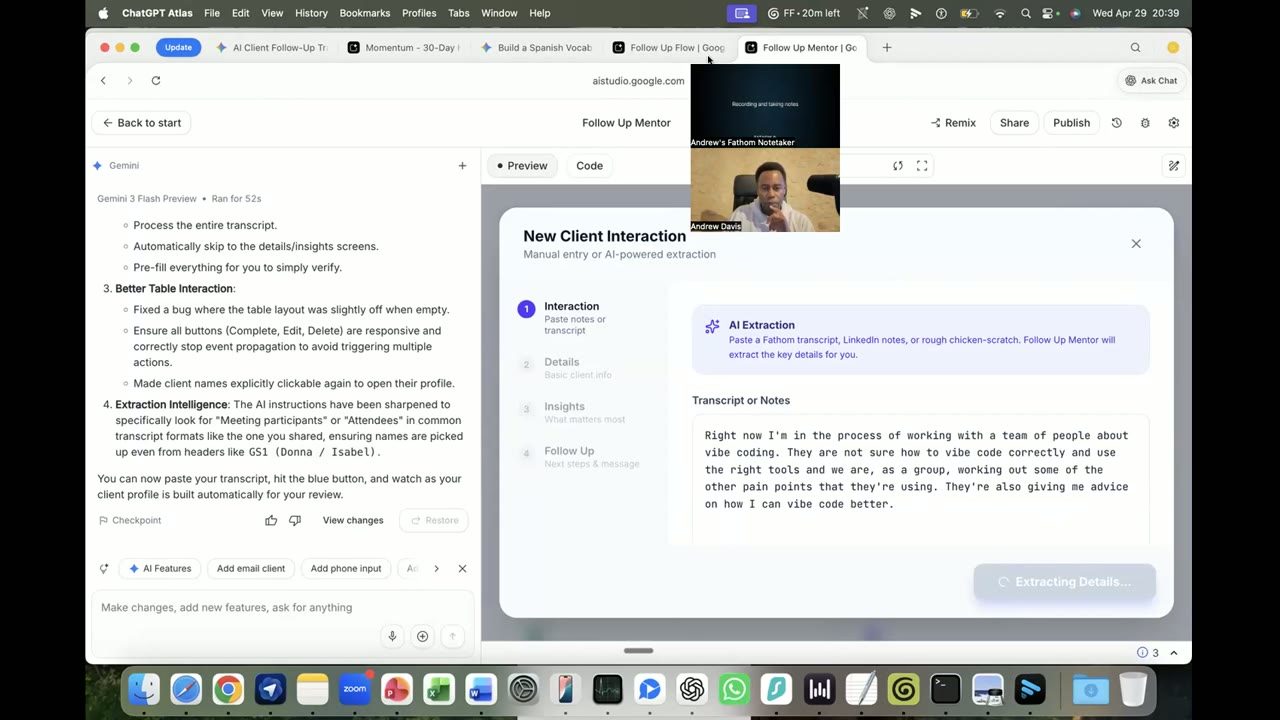Open Zoom from the dock
The height and width of the screenshot is (720, 1280).
coord(354,690)
